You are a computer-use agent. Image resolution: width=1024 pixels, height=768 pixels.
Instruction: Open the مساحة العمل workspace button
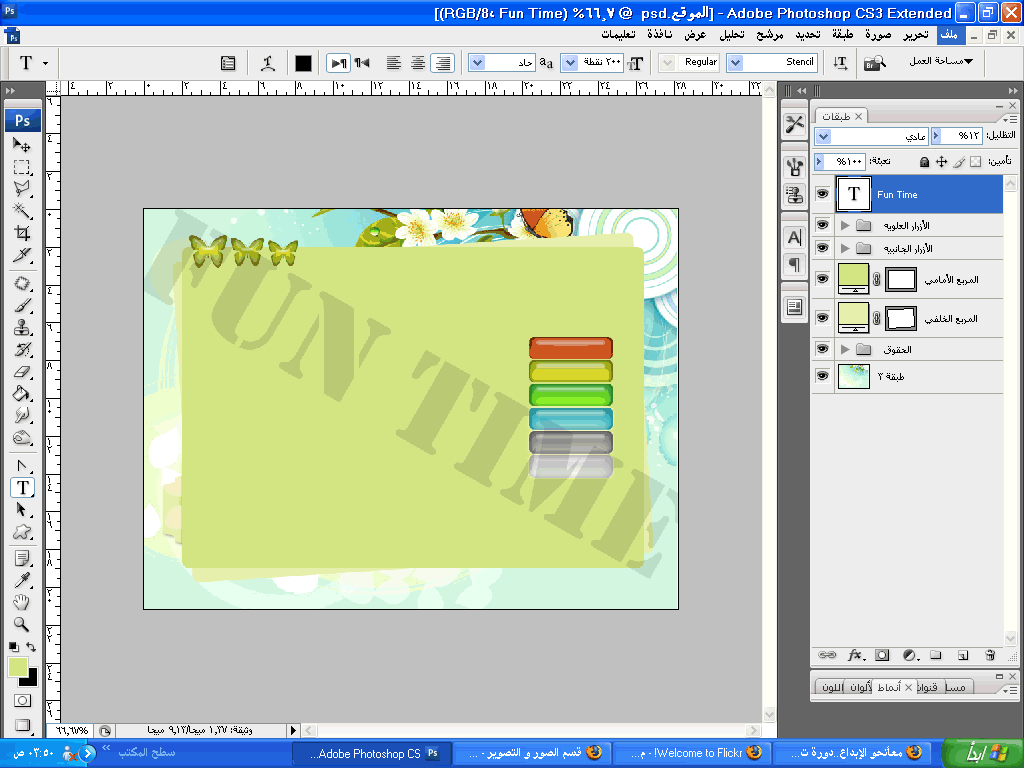pos(940,62)
